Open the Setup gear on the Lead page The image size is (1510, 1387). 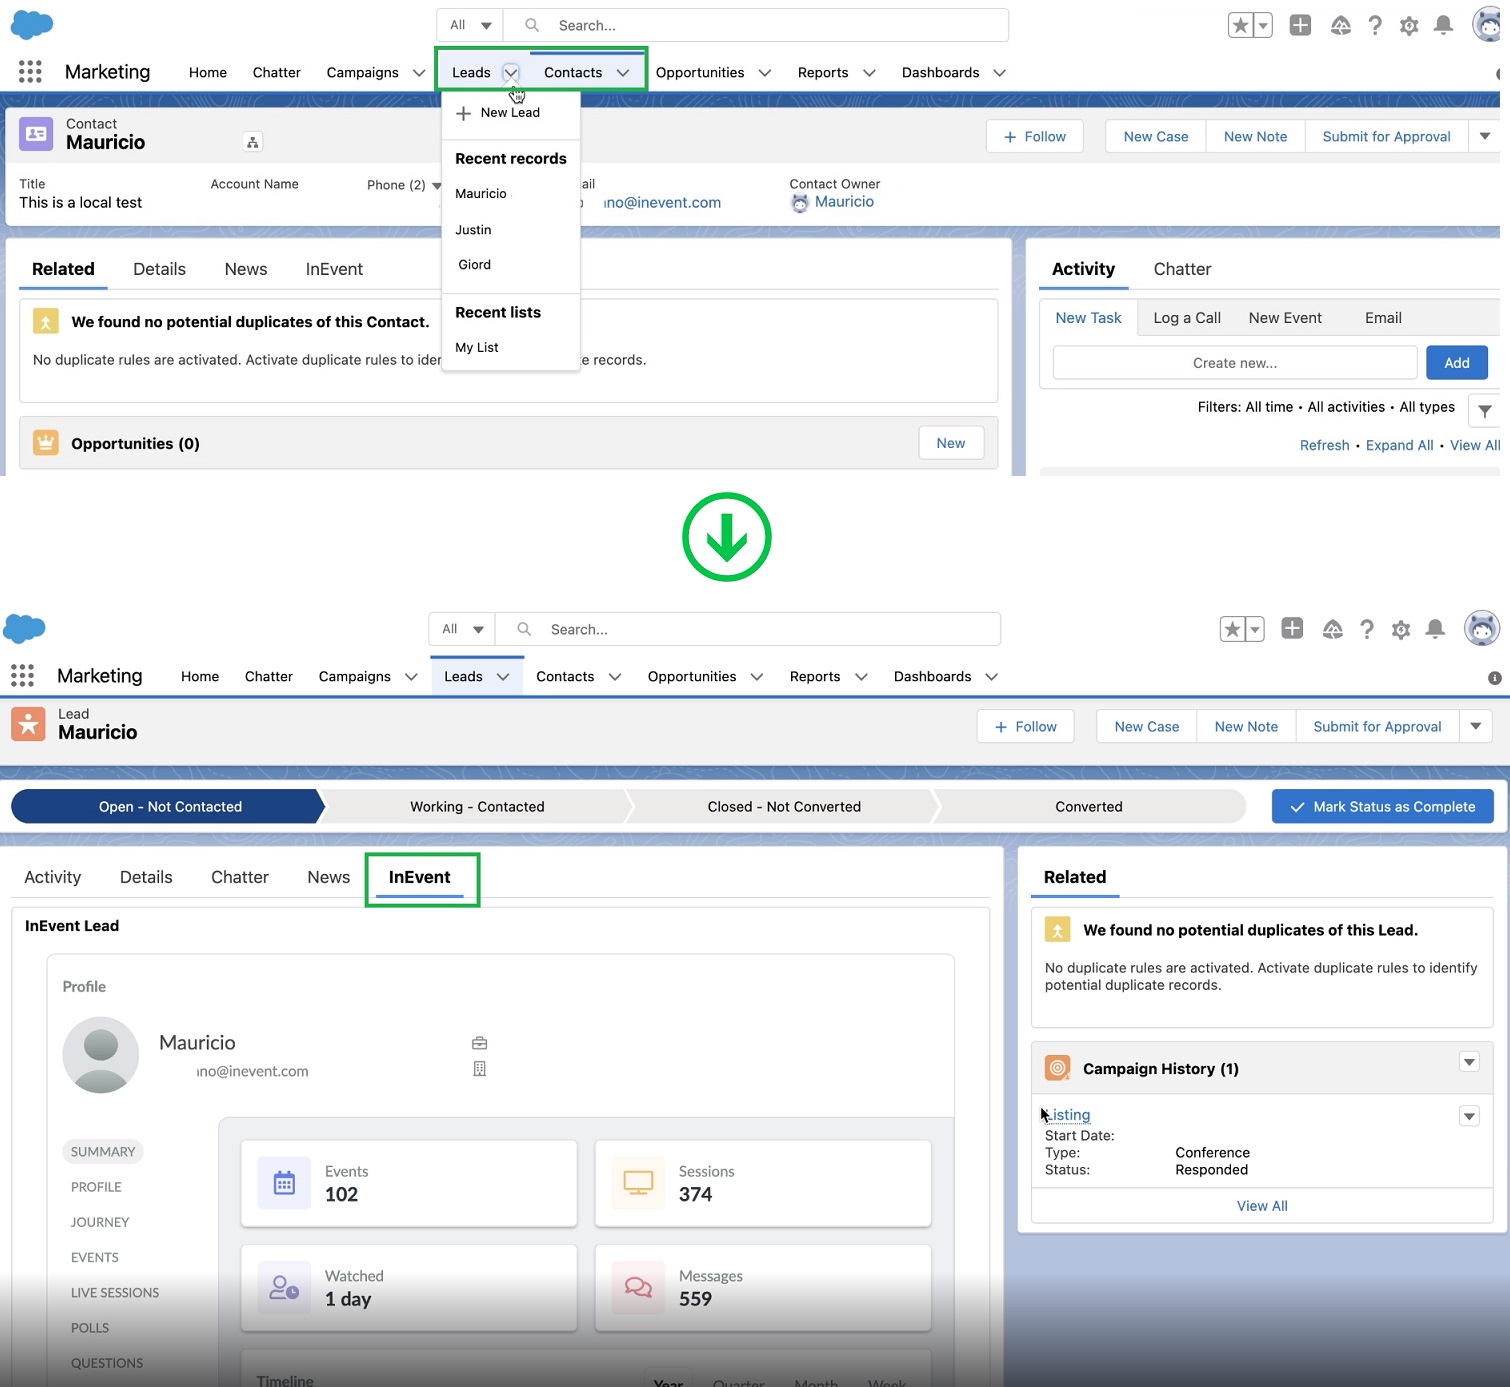tap(1401, 629)
